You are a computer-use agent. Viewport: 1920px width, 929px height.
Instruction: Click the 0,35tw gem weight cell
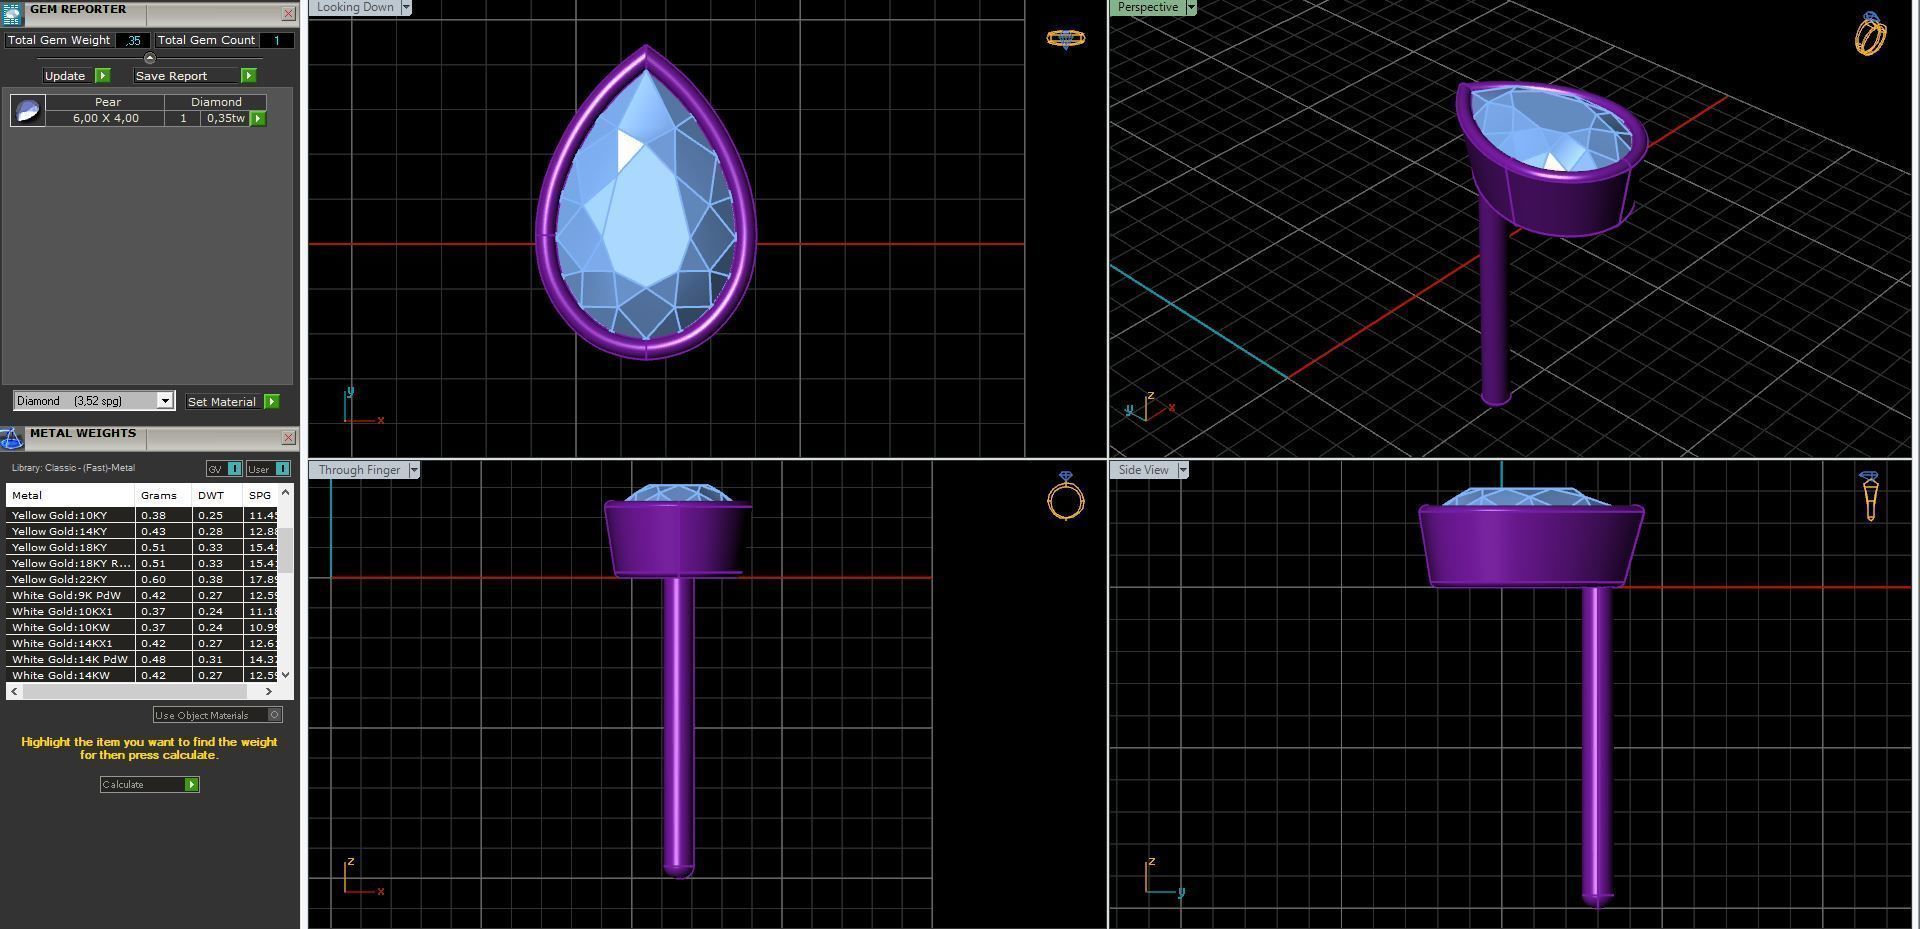226,119
